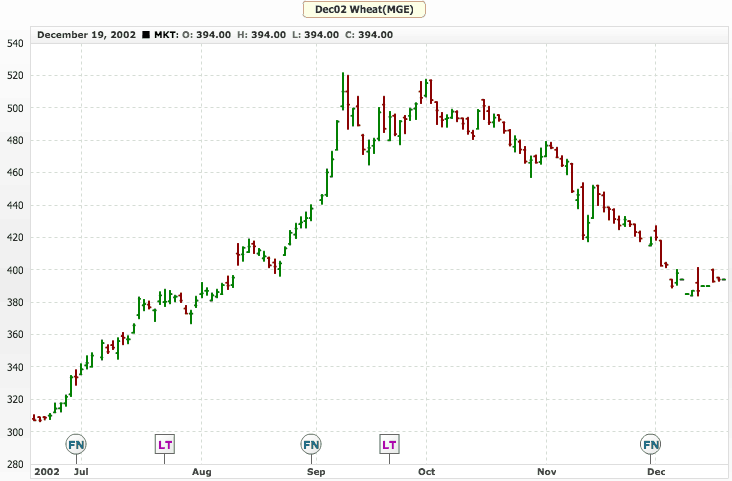This screenshot has height=481, width=732.
Task: Click the MKT: label in header
Action: click(x=167, y=35)
